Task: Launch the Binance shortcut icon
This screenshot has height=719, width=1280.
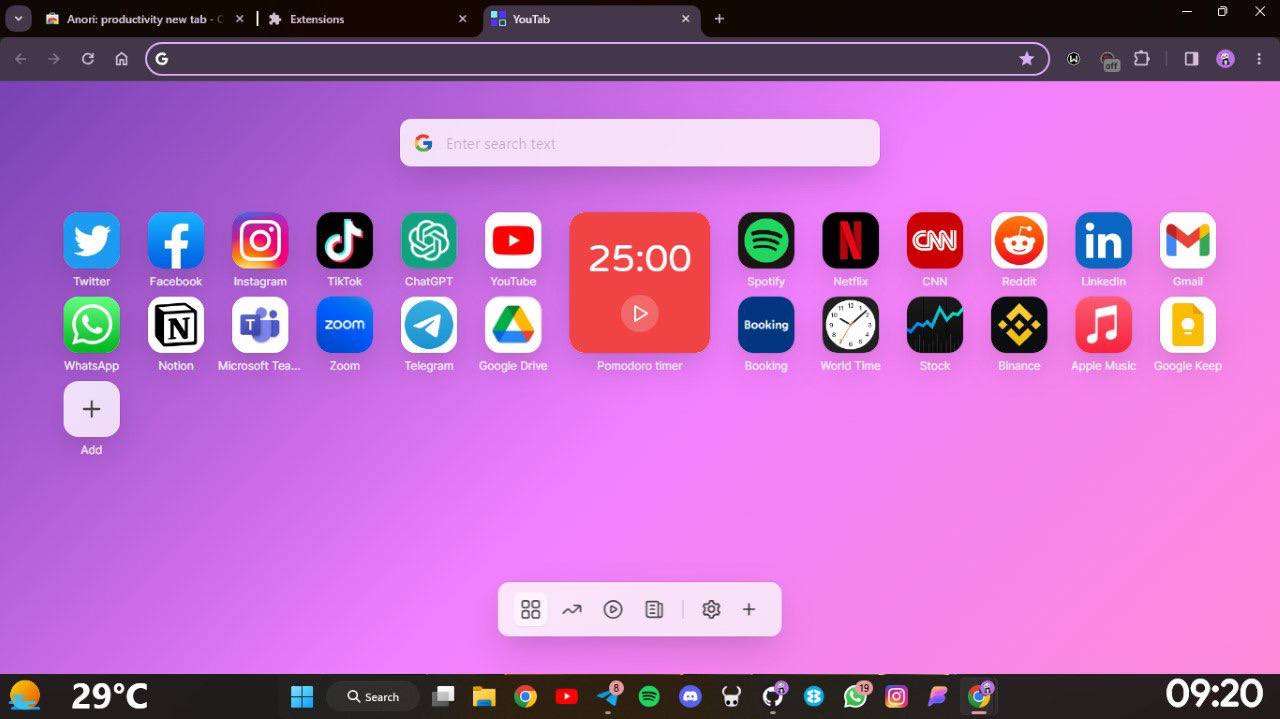Action: click(1019, 325)
